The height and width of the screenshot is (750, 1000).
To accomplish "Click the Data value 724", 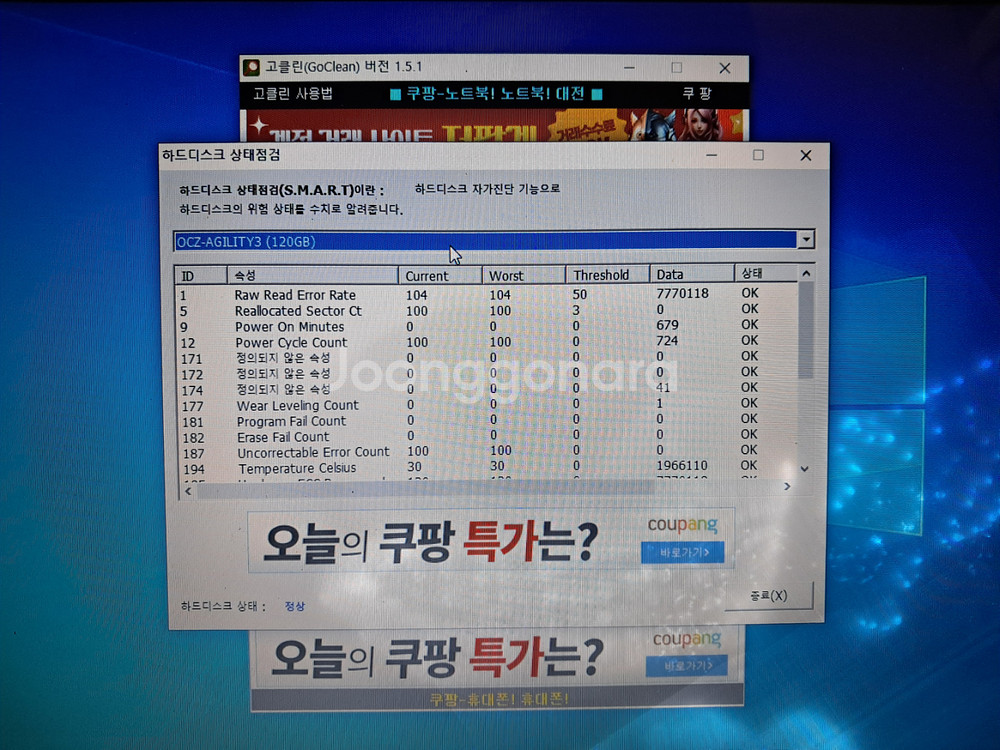I will pos(667,341).
